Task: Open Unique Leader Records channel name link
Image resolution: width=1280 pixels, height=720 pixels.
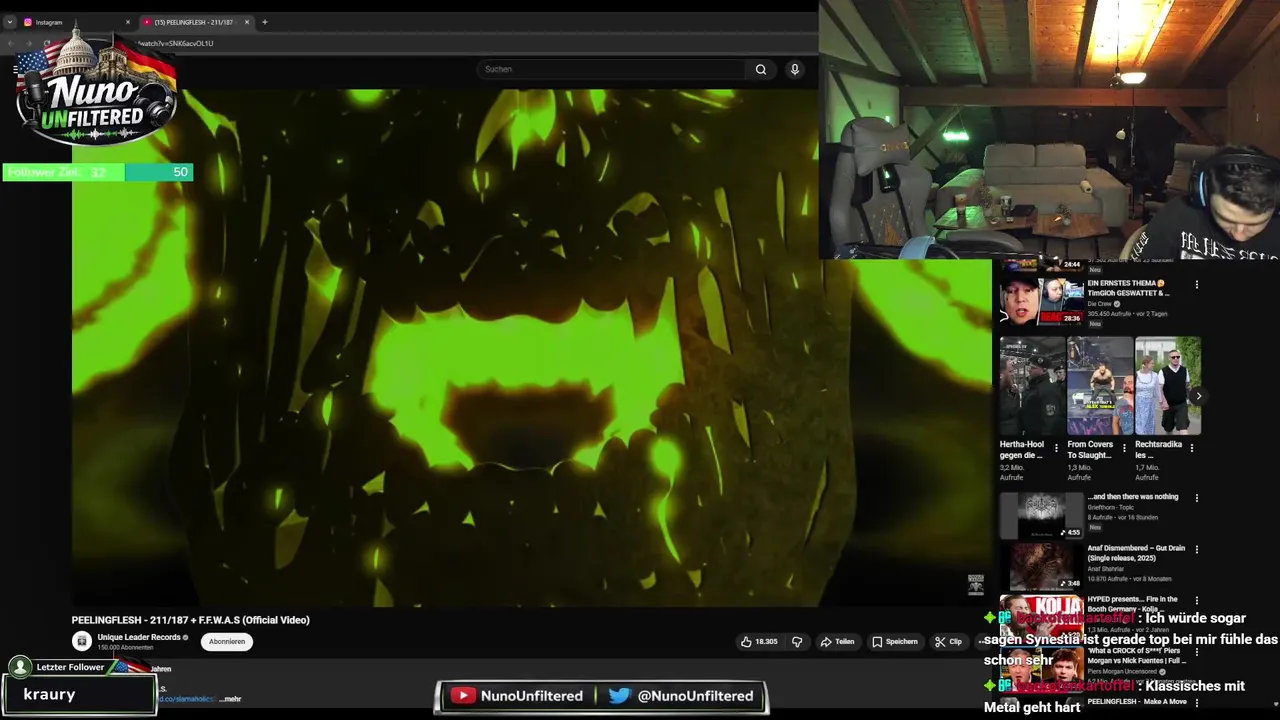Action: pos(139,637)
